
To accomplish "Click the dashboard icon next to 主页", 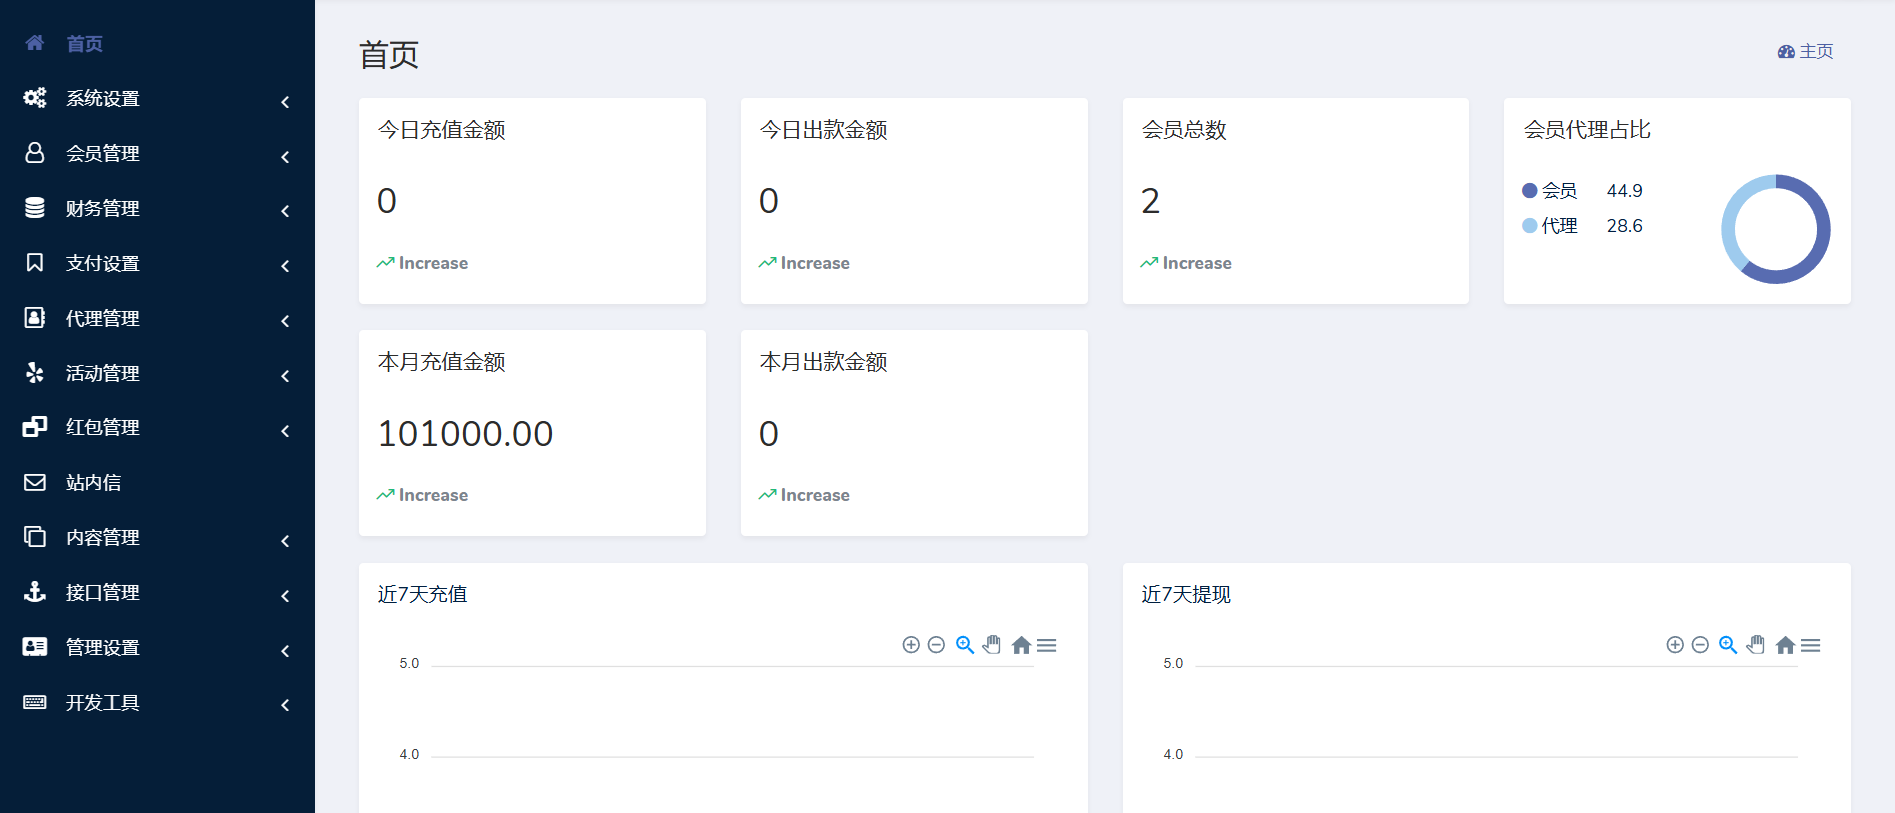I will (1786, 51).
